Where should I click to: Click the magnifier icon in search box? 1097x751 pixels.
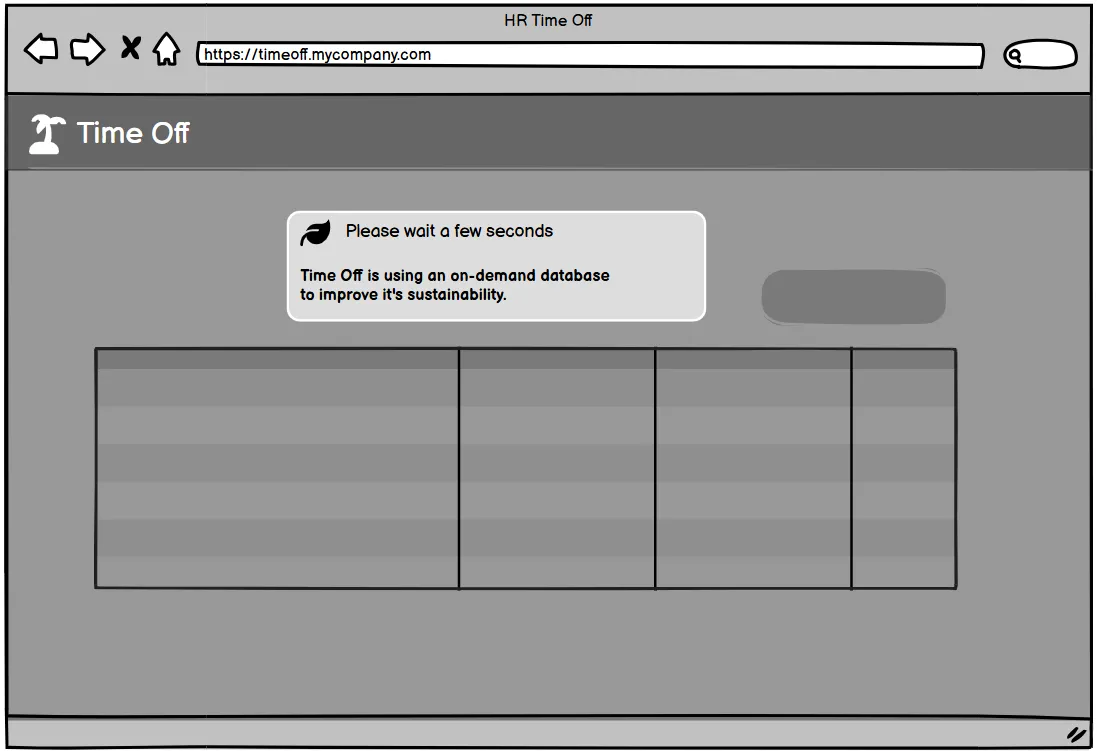point(1015,56)
